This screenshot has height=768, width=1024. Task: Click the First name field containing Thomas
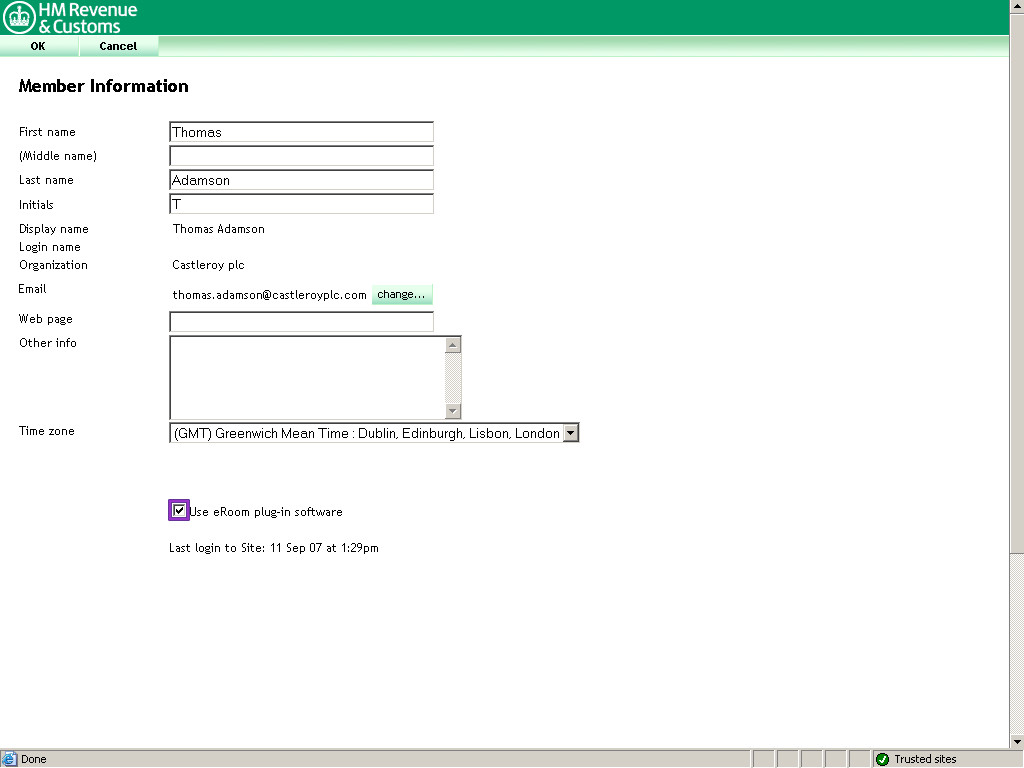pyautogui.click(x=301, y=132)
